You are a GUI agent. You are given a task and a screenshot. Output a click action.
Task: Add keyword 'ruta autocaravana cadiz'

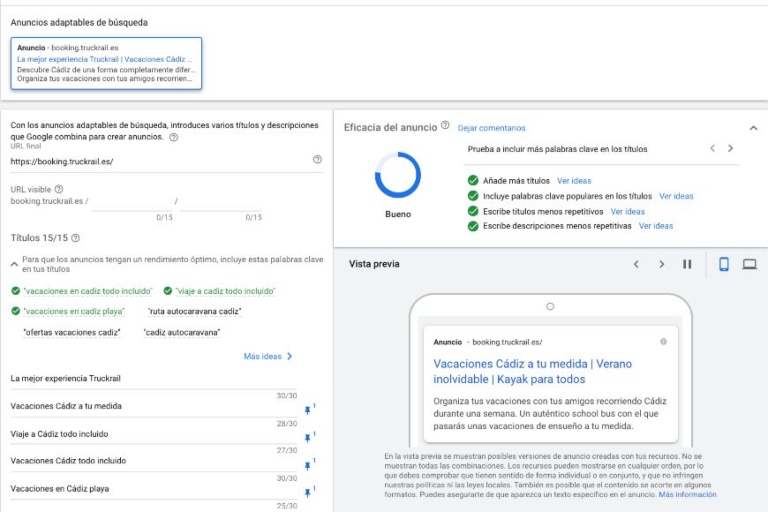(194, 311)
